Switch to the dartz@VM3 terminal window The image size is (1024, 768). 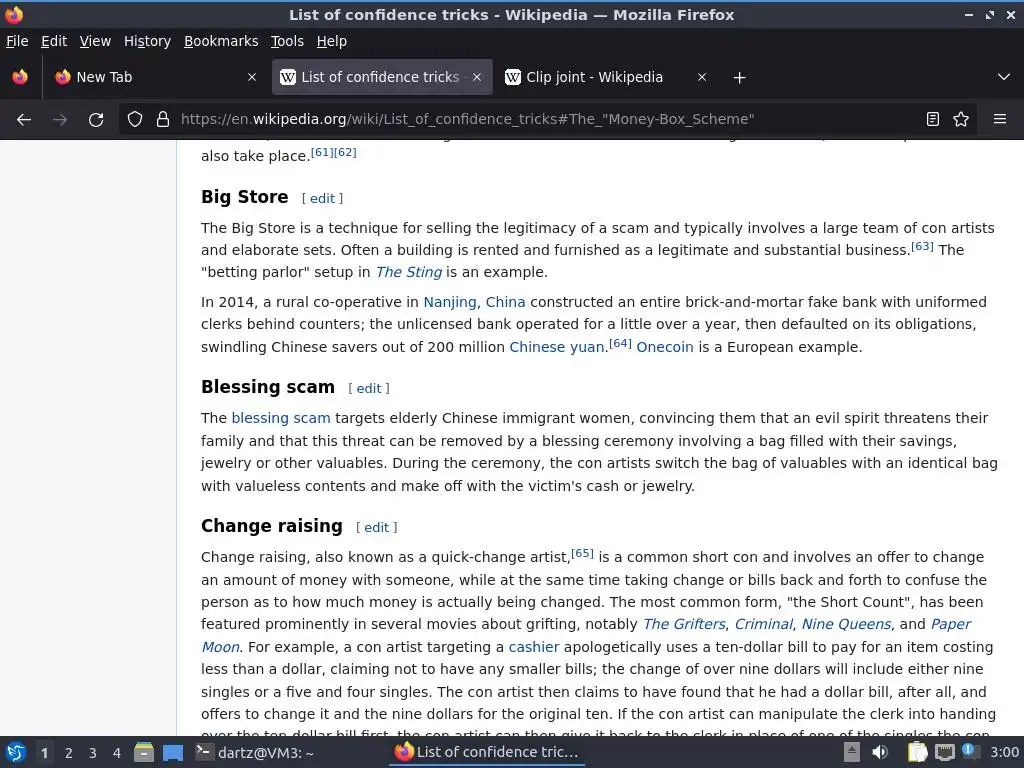coord(256,753)
